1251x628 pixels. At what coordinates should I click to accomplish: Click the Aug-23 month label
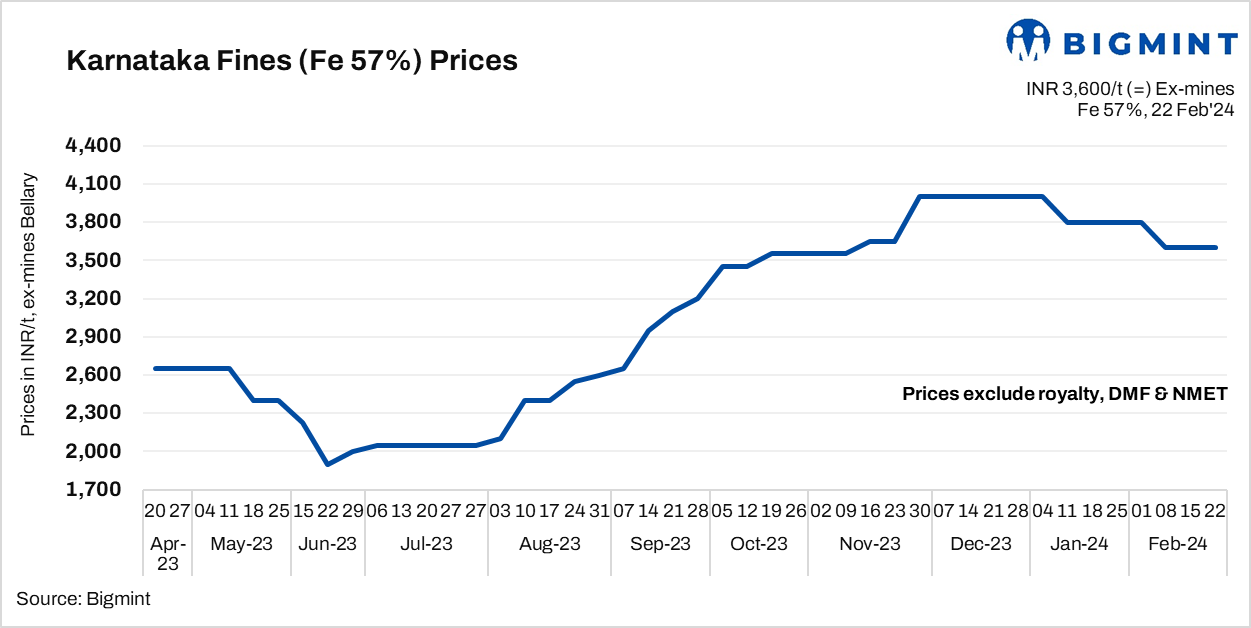tap(550, 544)
